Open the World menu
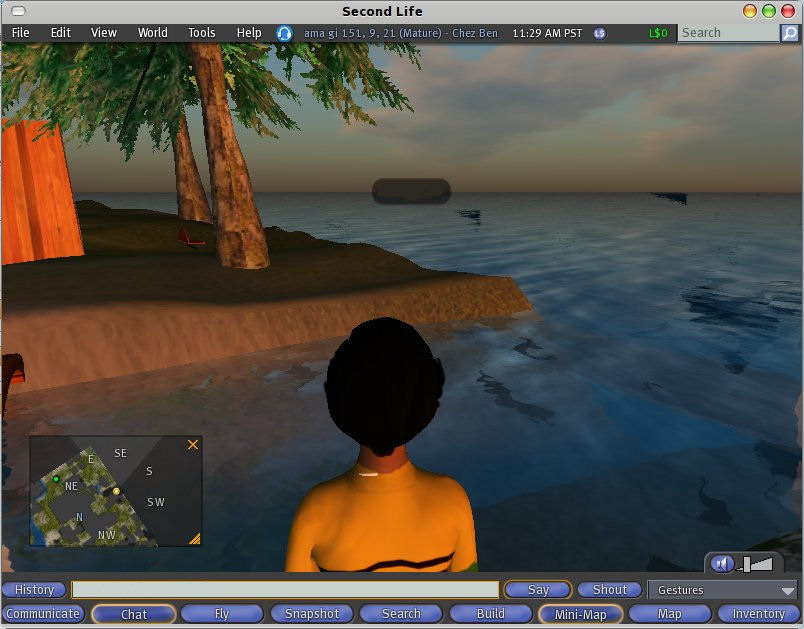 152,33
